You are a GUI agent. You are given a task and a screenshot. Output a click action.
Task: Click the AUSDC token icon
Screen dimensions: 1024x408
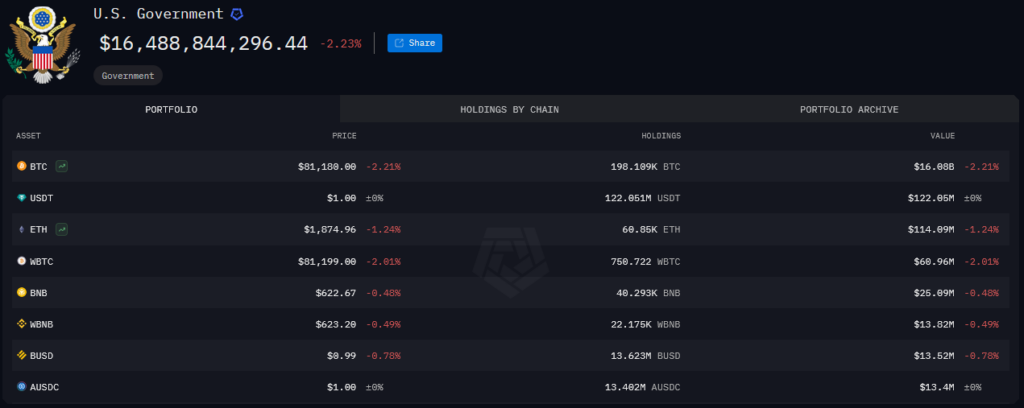22,386
